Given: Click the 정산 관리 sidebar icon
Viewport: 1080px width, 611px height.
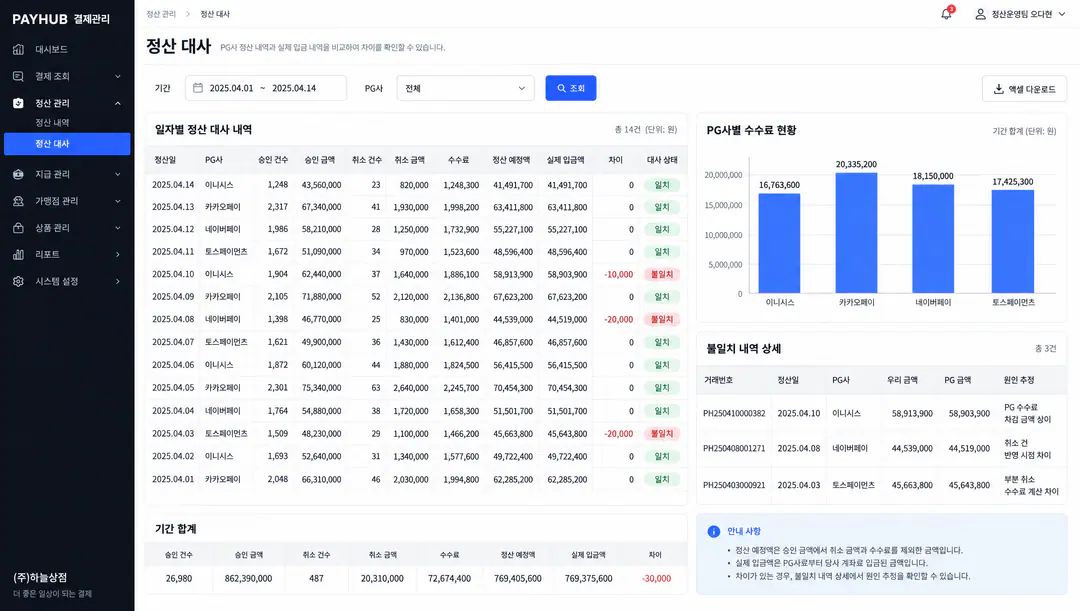Looking at the screenshot, I should tap(19, 103).
